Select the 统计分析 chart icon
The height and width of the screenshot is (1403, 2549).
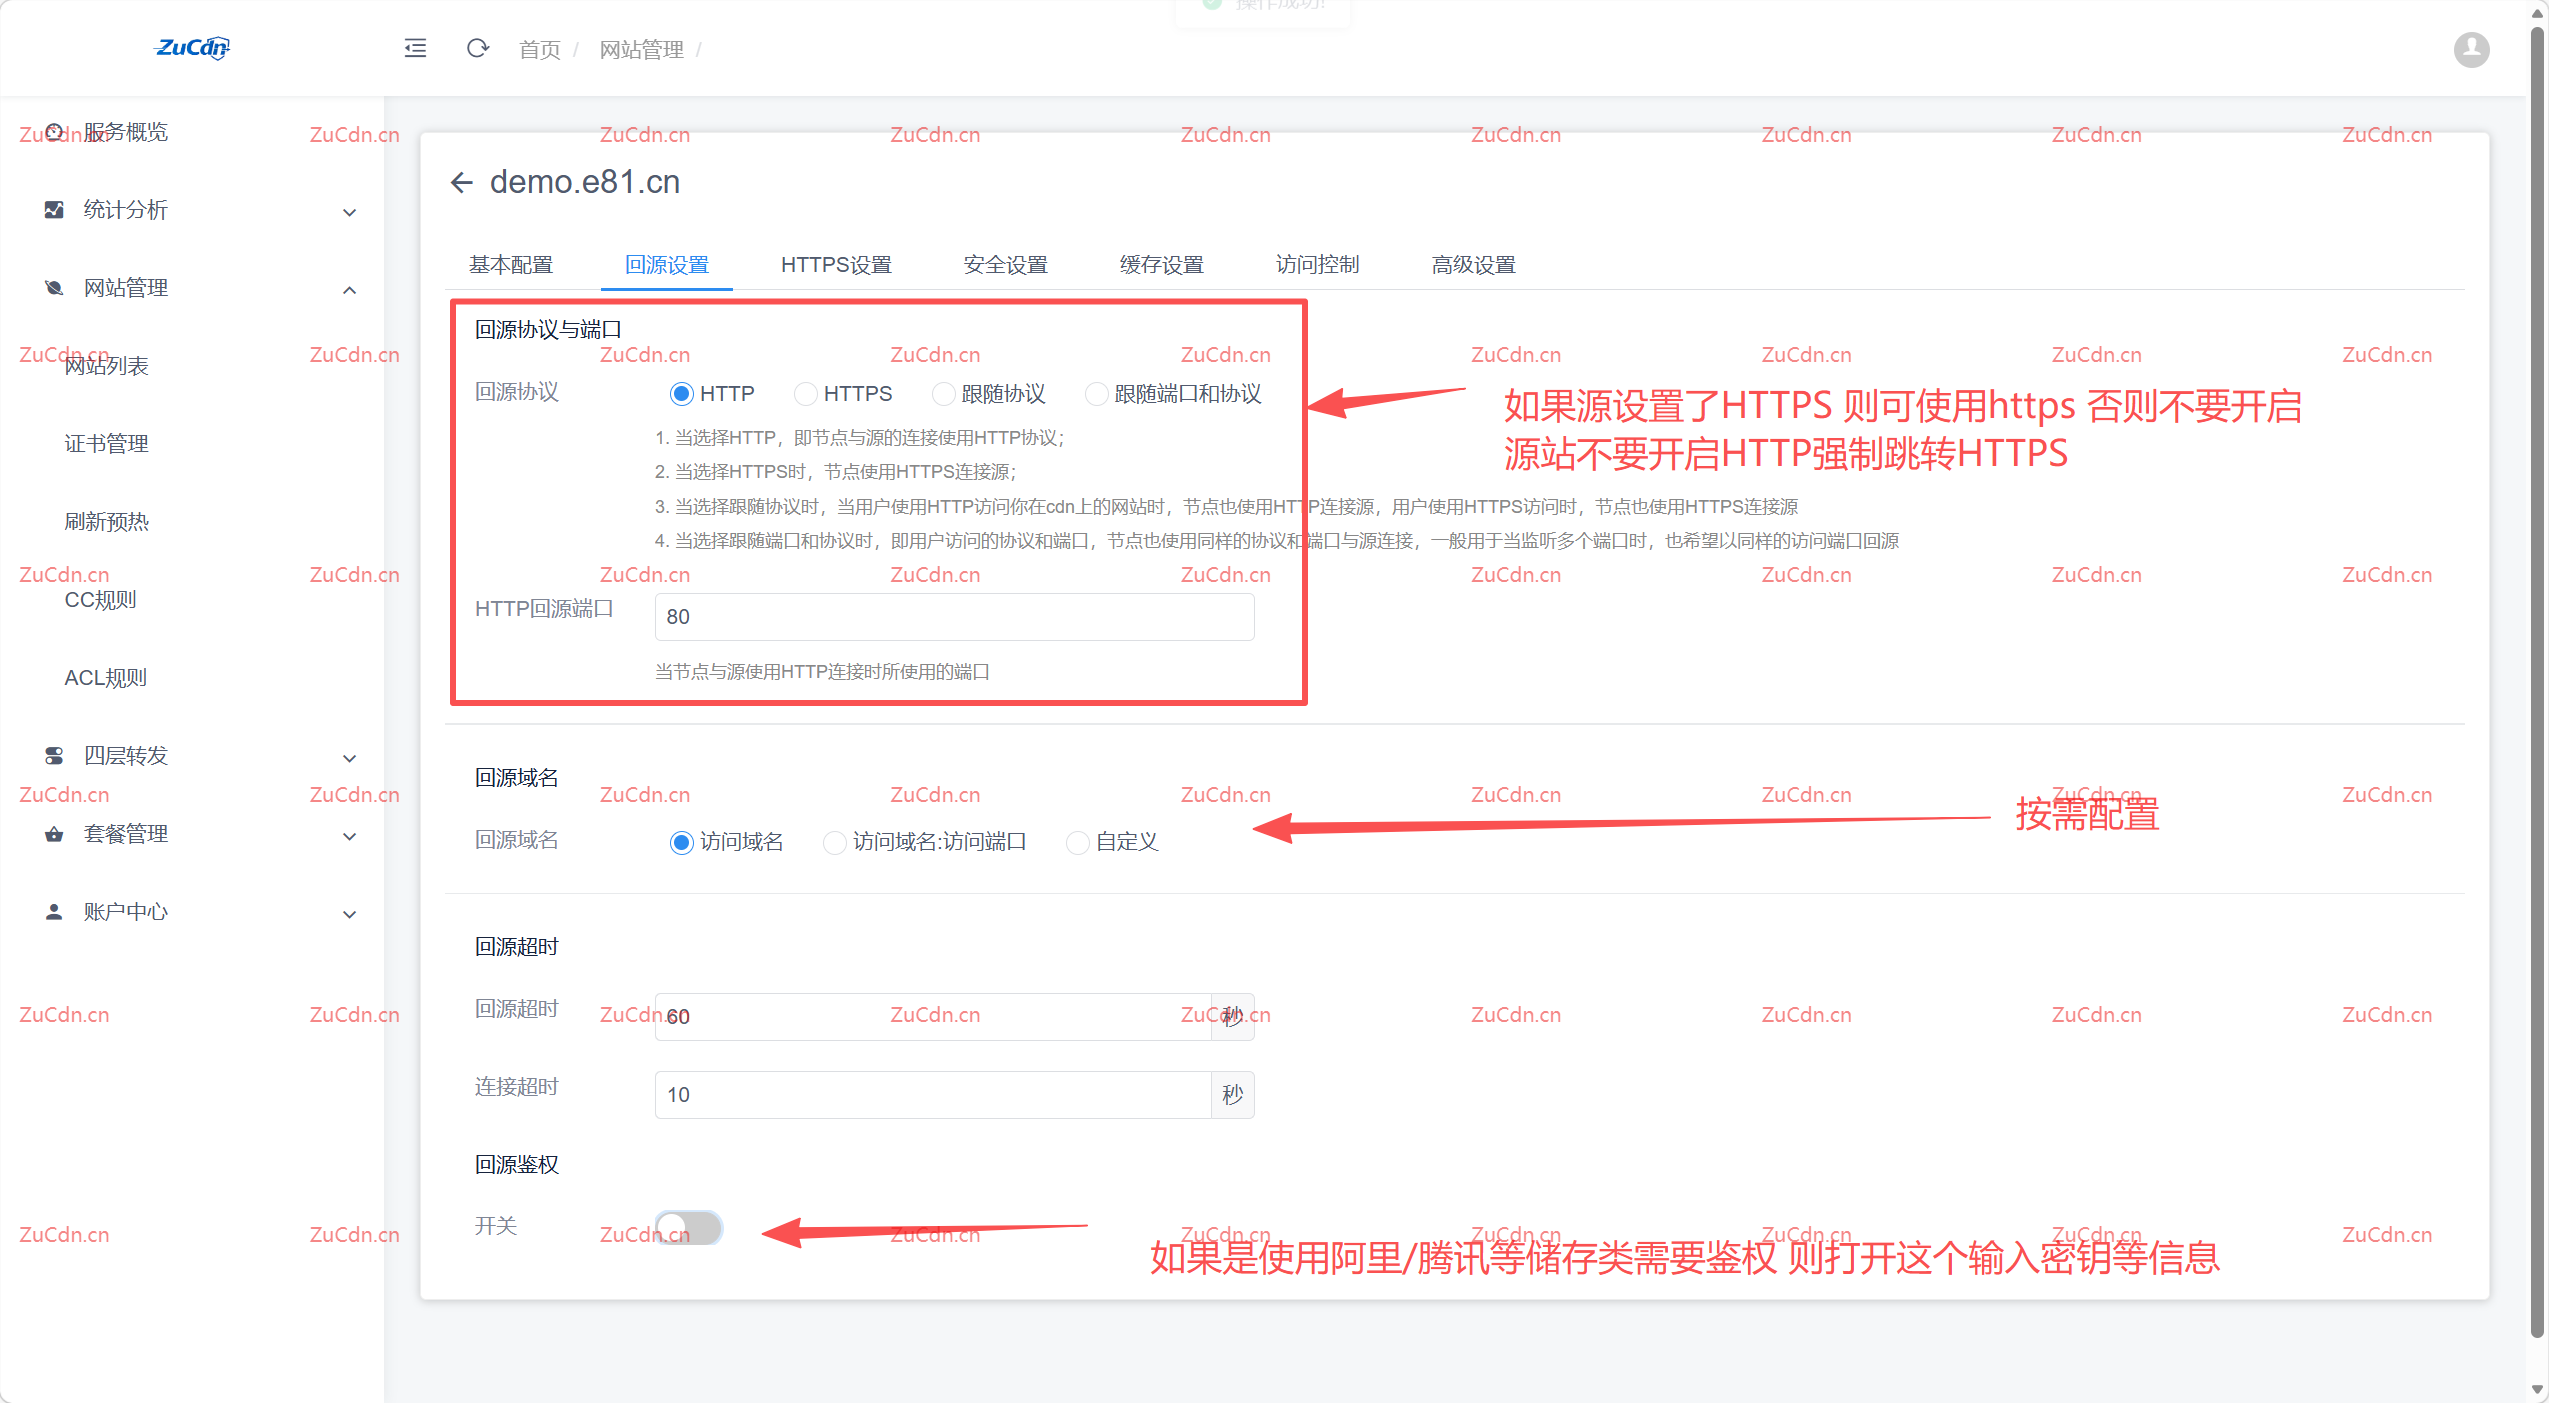(x=53, y=210)
